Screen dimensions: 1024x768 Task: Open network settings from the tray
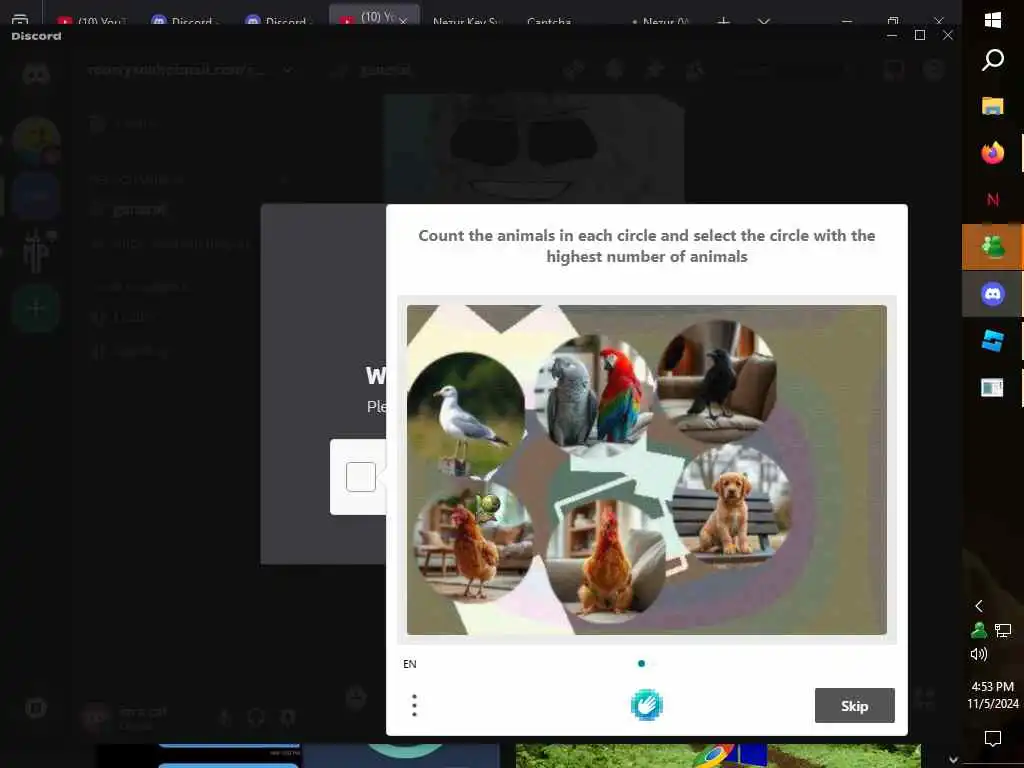pyautogui.click(x=1003, y=630)
